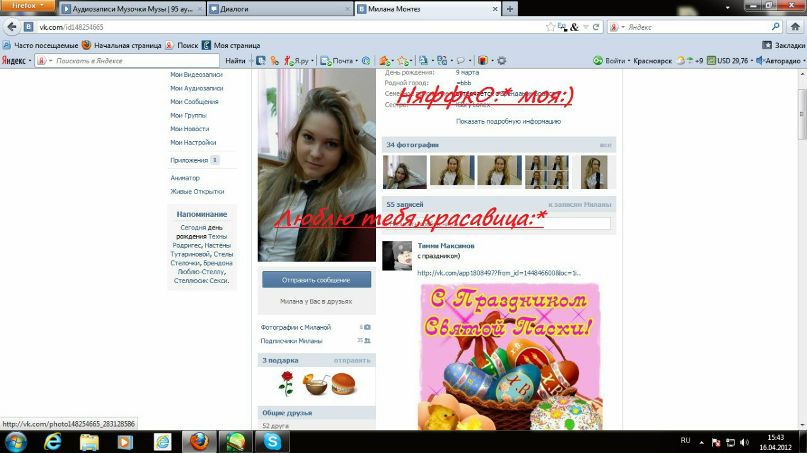Click the magnifier in Yandex search box
This screenshot has width=807, height=453.
coord(776,27)
